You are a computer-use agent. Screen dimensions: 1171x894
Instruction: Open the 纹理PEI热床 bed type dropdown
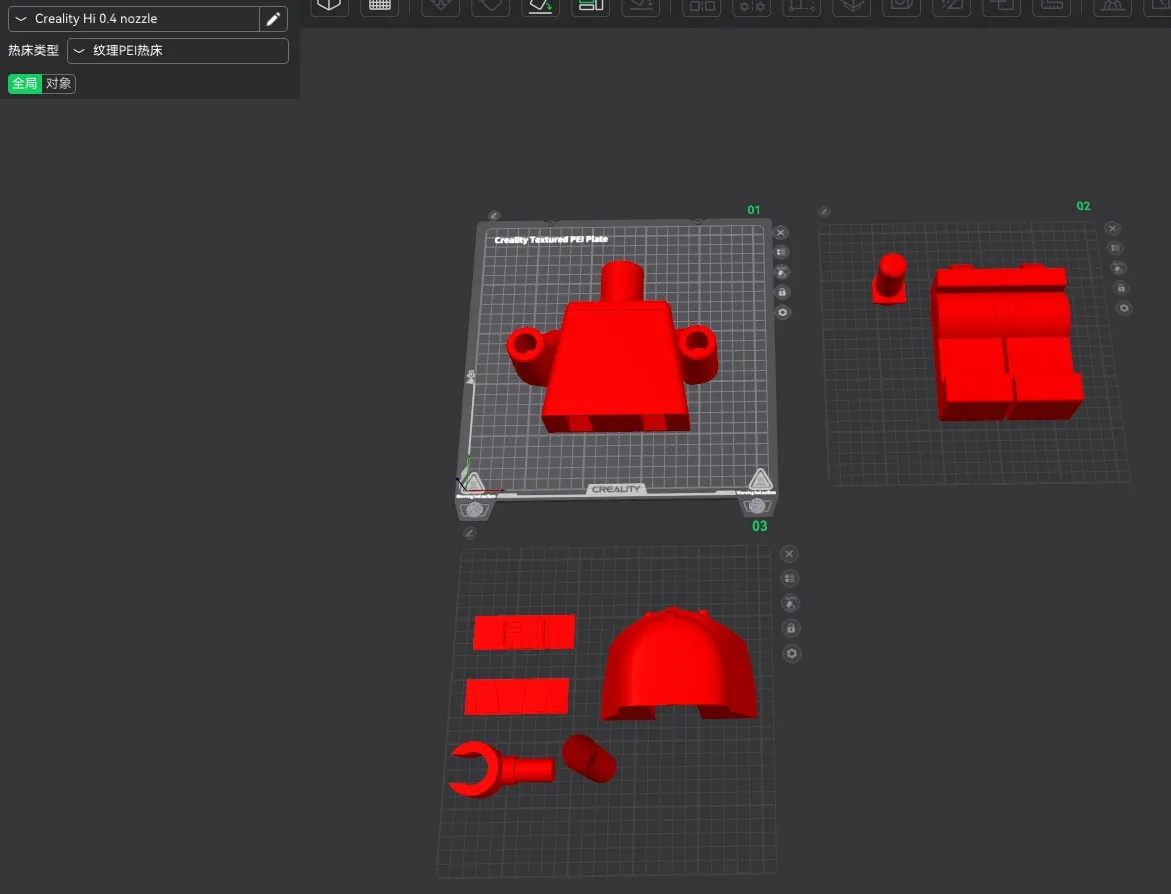178,51
